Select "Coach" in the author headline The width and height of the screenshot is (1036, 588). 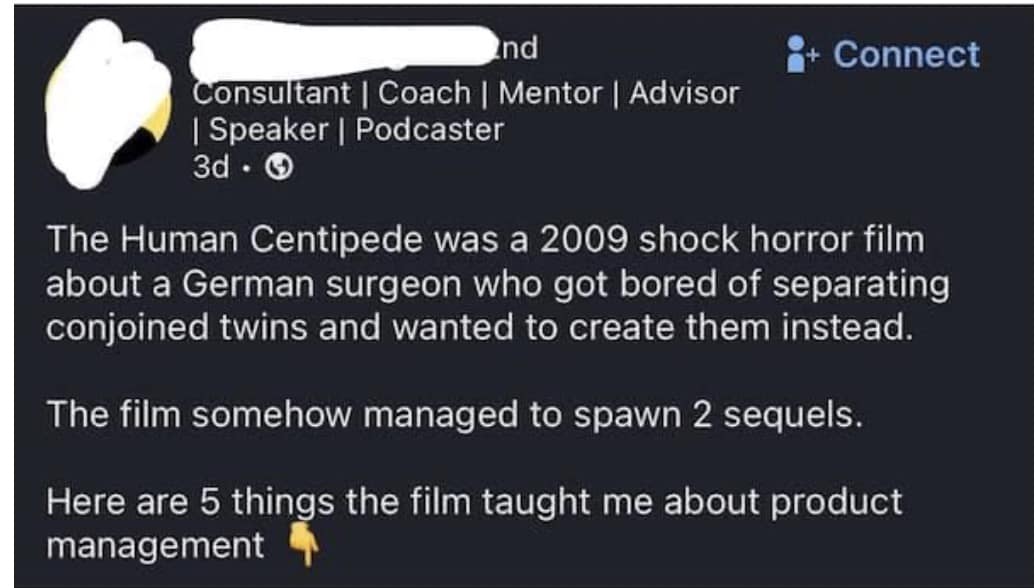(424, 93)
